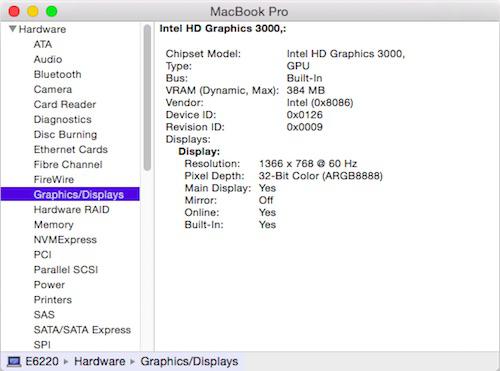Select Printers in the sidebar
Image resolution: width=500 pixels, height=371 pixels.
point(53,300)
